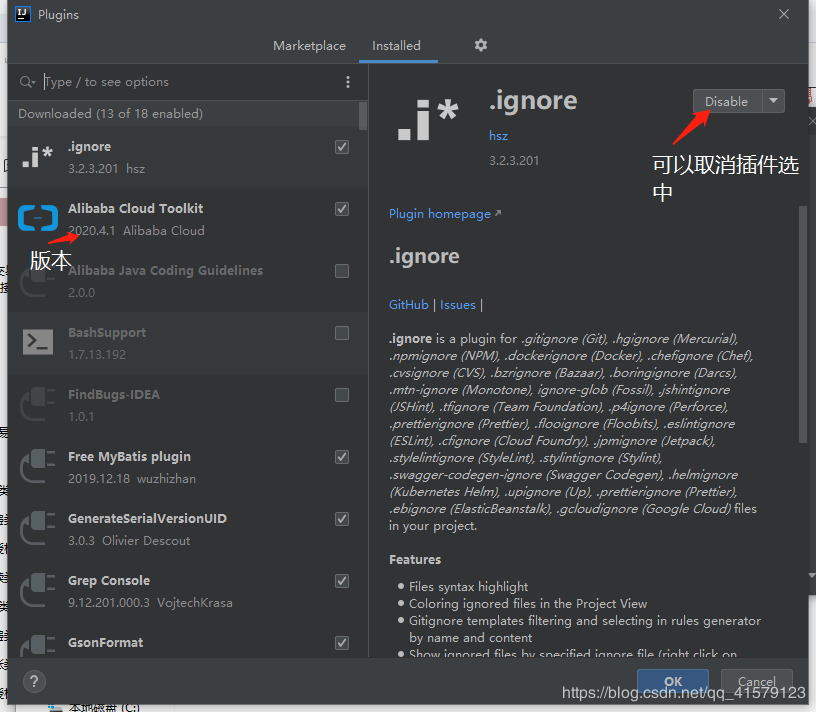This screenshot has width=816, height=712.
Task: Click version 3.2.3.201 in detail panel
Action: [x=514, y=161]
